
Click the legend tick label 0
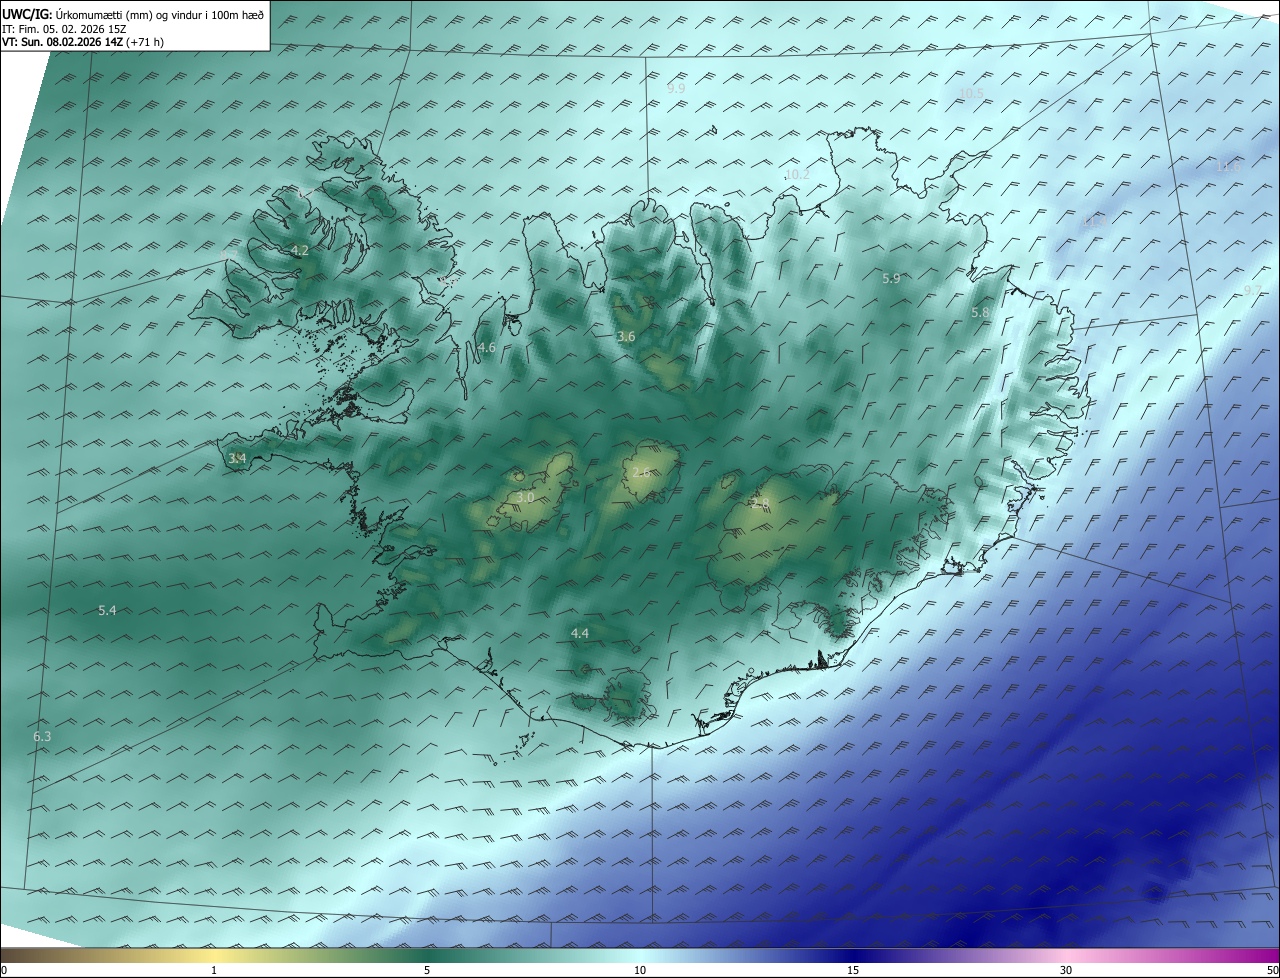pos(4,970)
